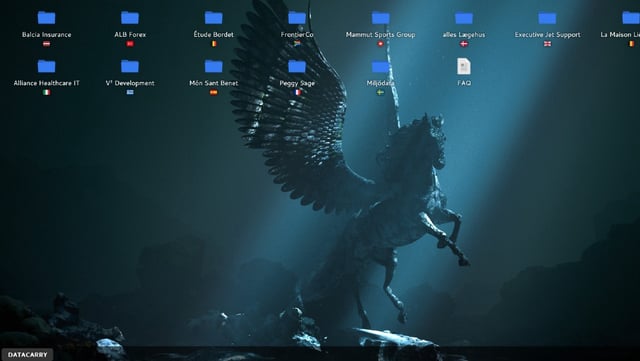Open the FAQ document file
This screenshot has width=640, height=361.
(464, 66)
